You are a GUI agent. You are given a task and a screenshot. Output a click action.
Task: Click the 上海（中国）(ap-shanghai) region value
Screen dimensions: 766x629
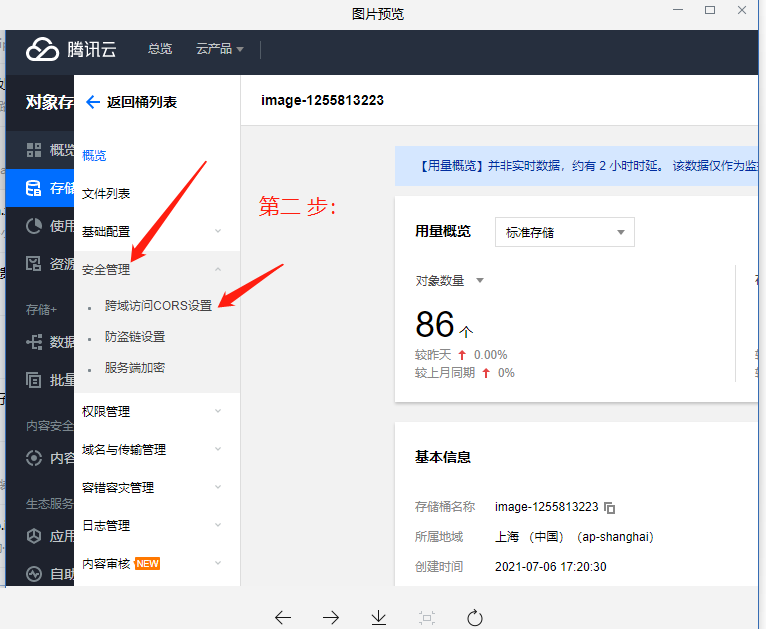click(x=574, y=537)
